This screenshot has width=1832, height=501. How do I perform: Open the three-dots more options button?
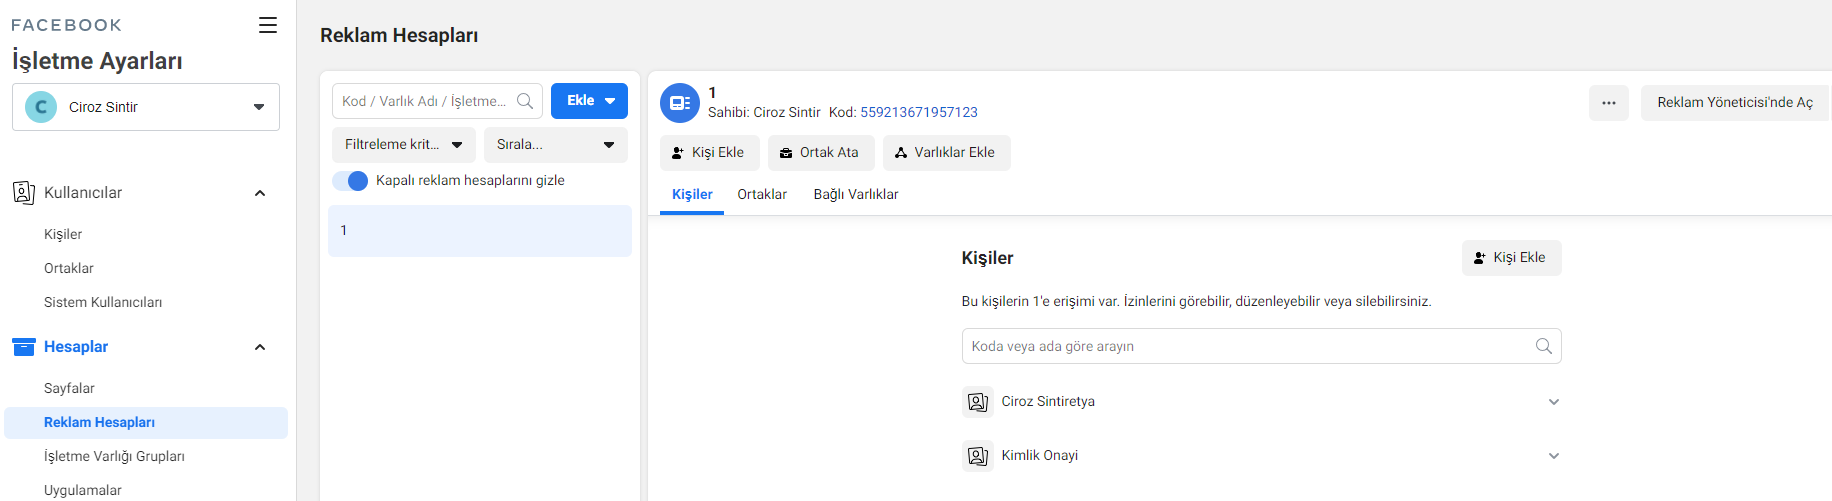point(1609,103)
